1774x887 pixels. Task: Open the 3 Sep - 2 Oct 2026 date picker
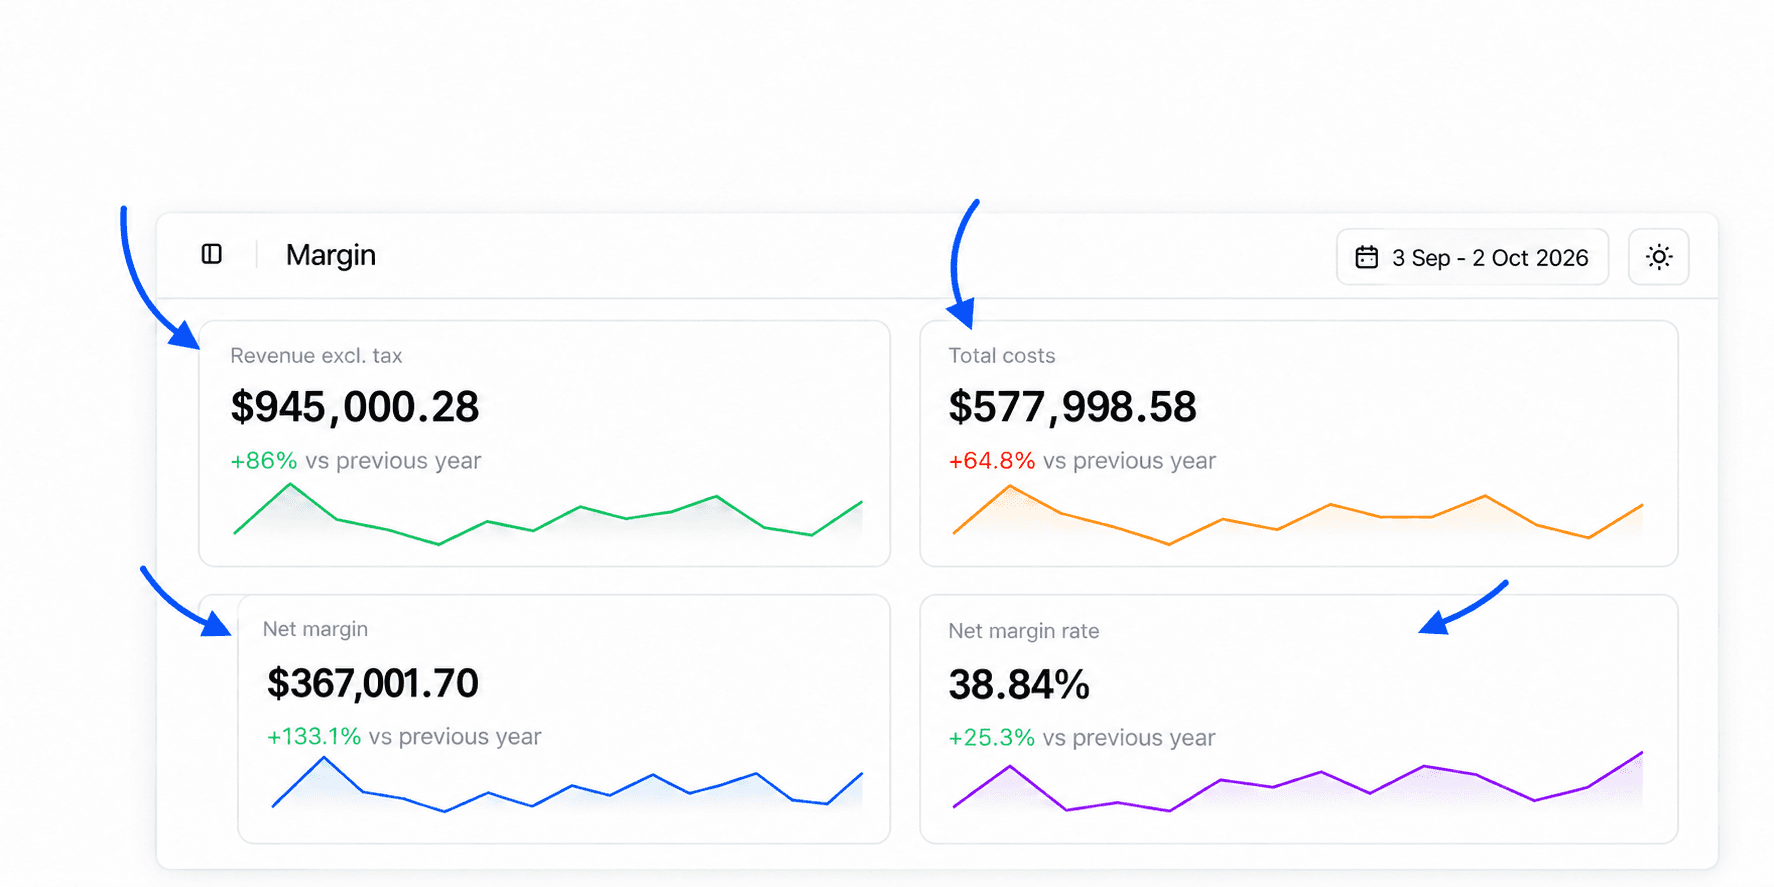point(1472,257)
